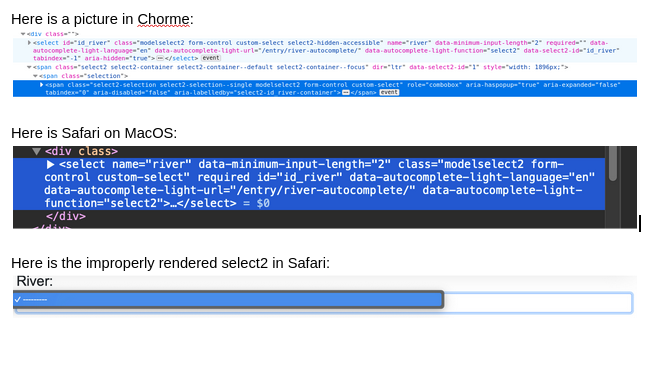Click the River: label
The image size is (659, 371).
click(34, 281)
